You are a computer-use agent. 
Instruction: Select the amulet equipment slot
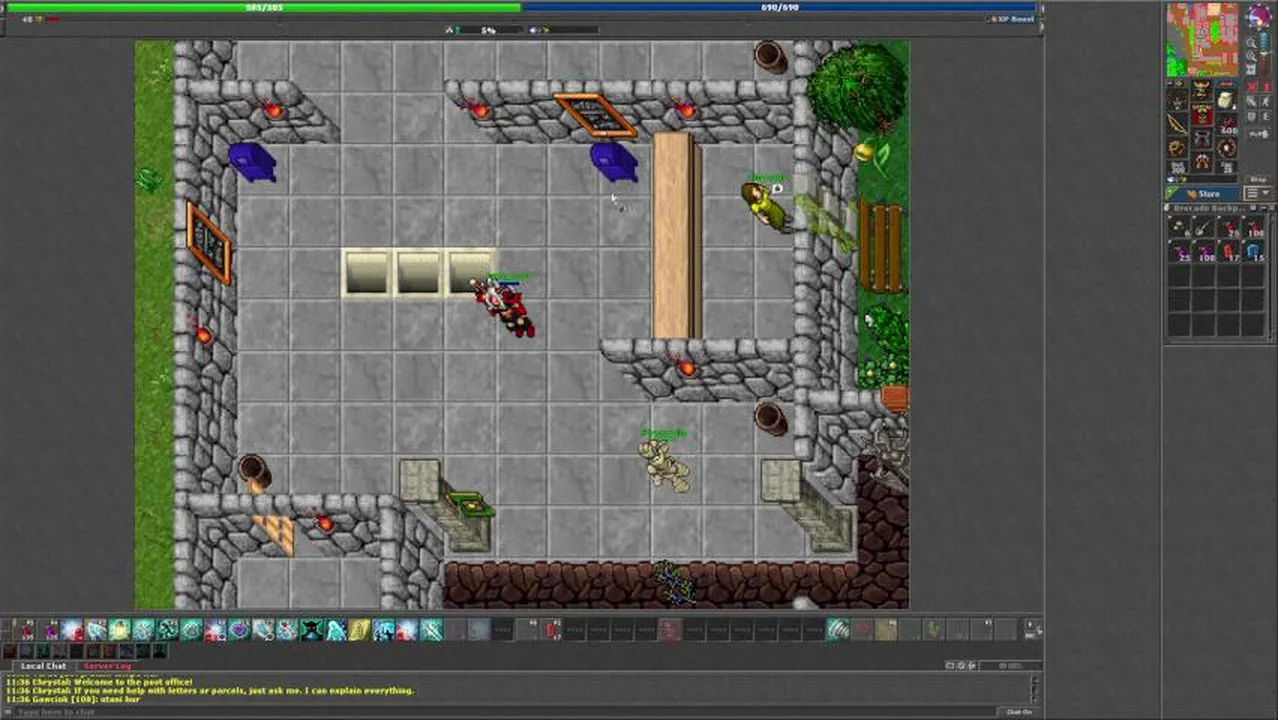click(x=1178, y=102)
